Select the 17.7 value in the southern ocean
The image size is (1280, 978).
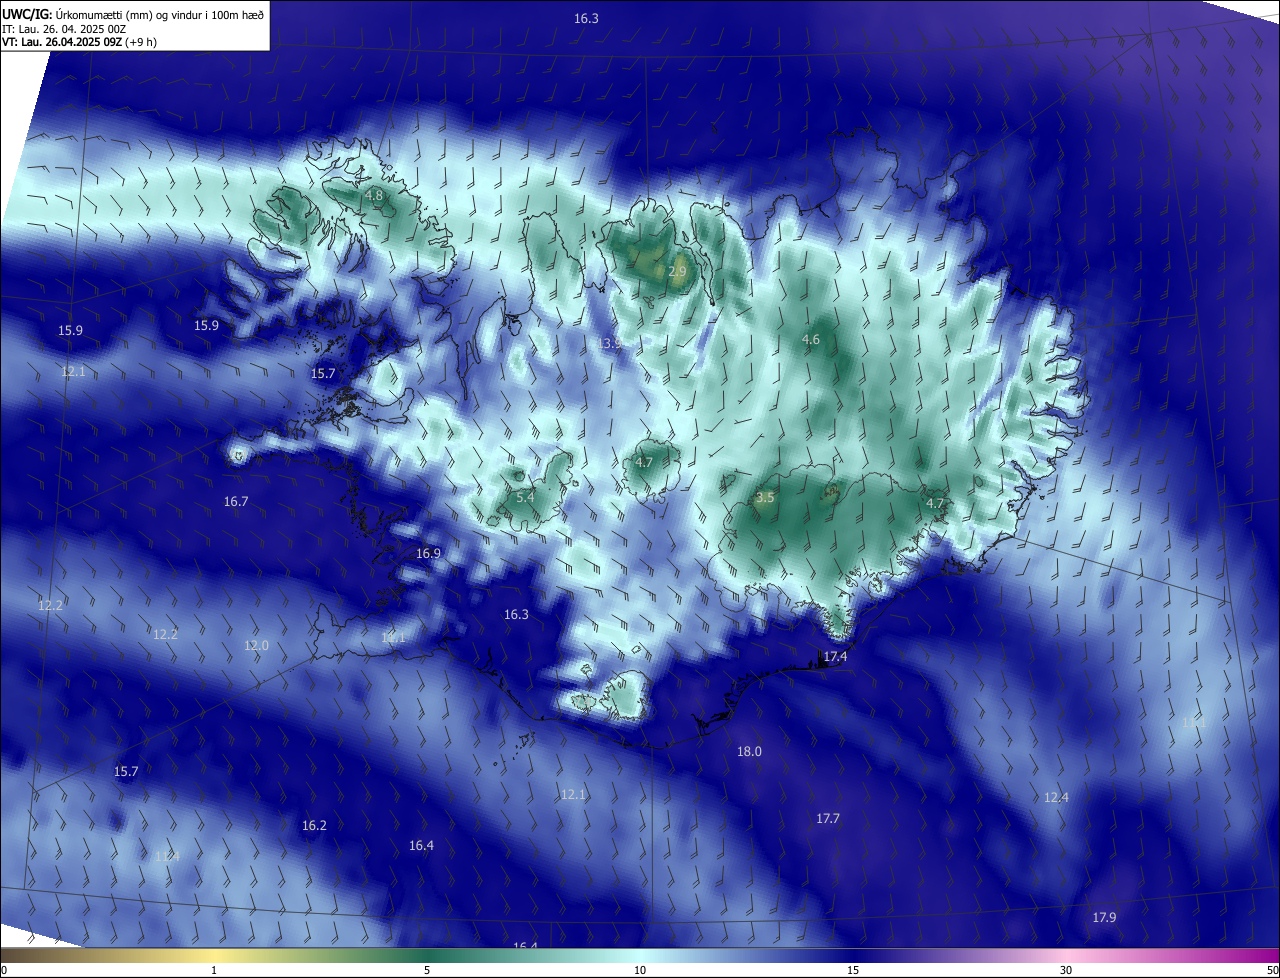pos(828,819)
